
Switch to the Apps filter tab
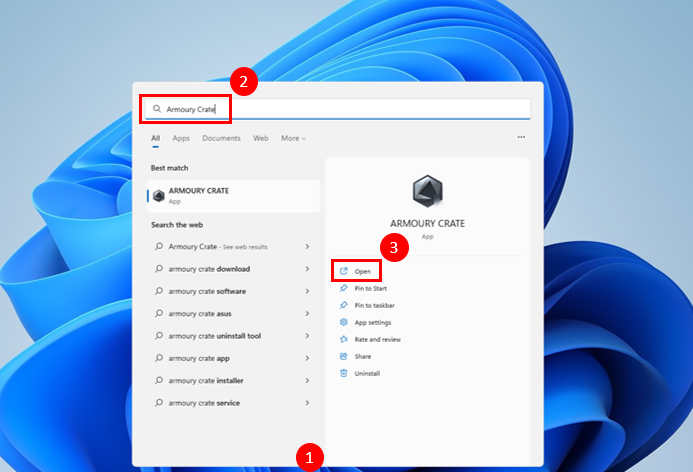coord(181,138)
